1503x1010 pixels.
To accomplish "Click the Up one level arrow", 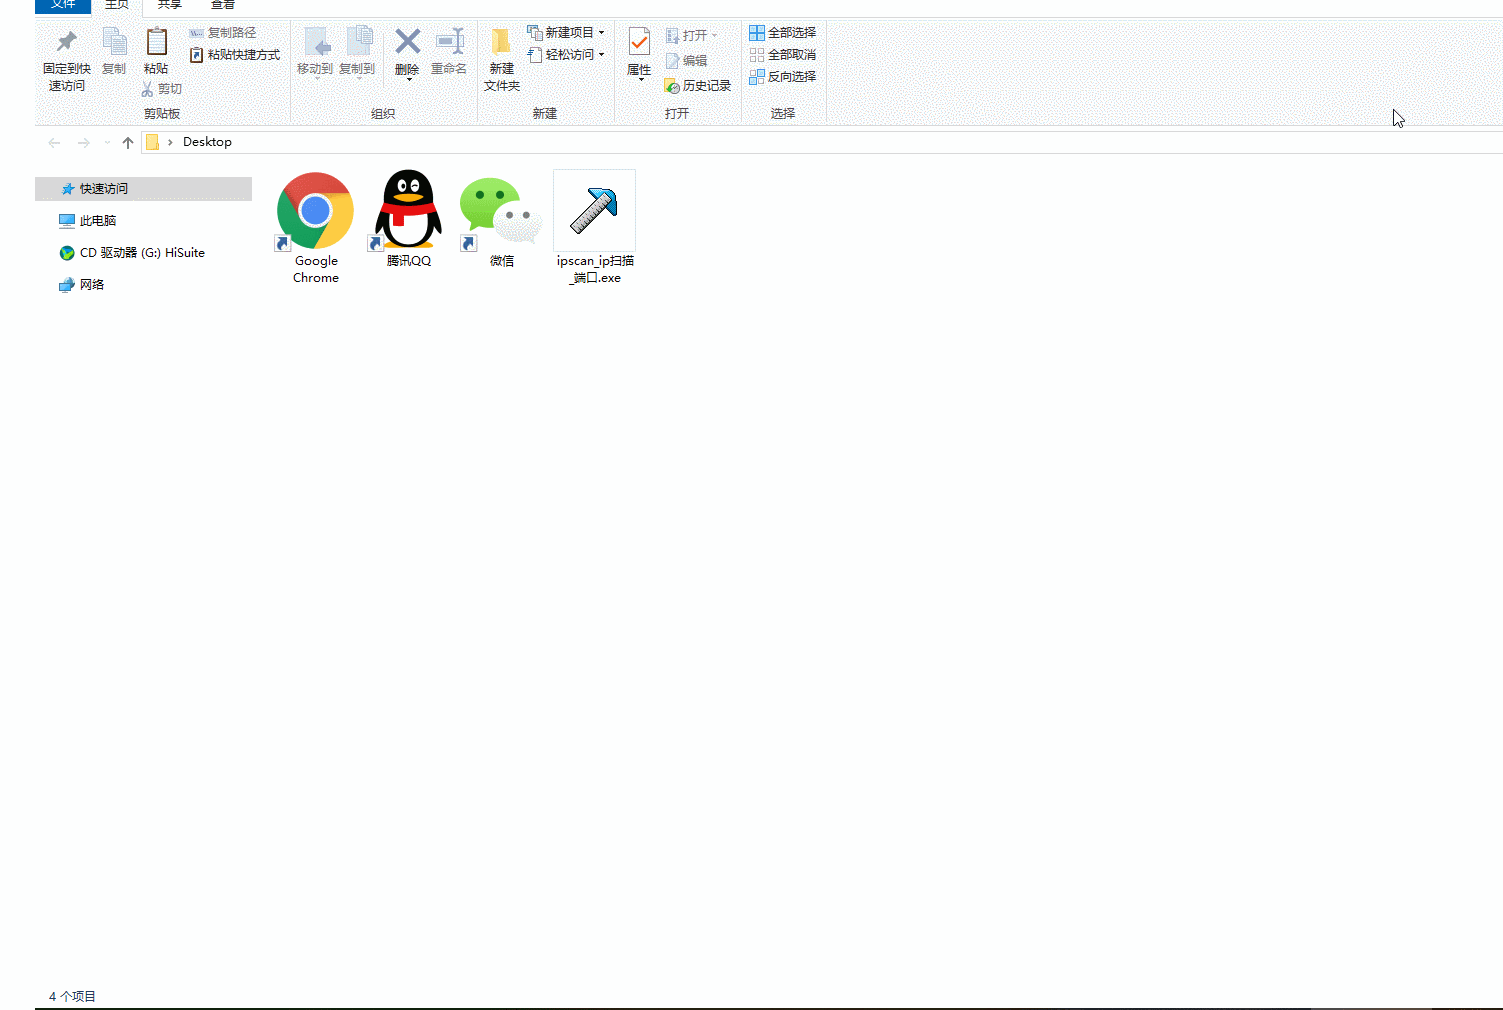I will [128, 143].
